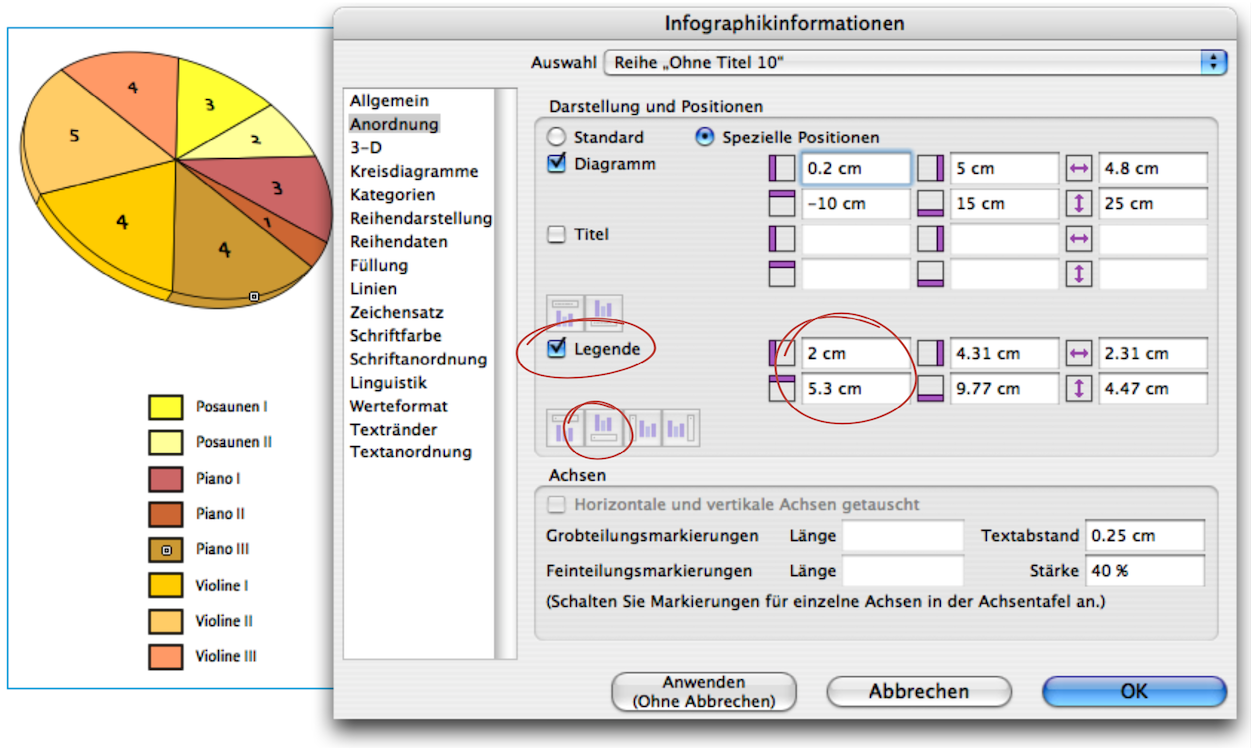Select legend-below-chart placement icon
Image resolution: width=1251 pixels, height=751 pixels.
[604, 428]
